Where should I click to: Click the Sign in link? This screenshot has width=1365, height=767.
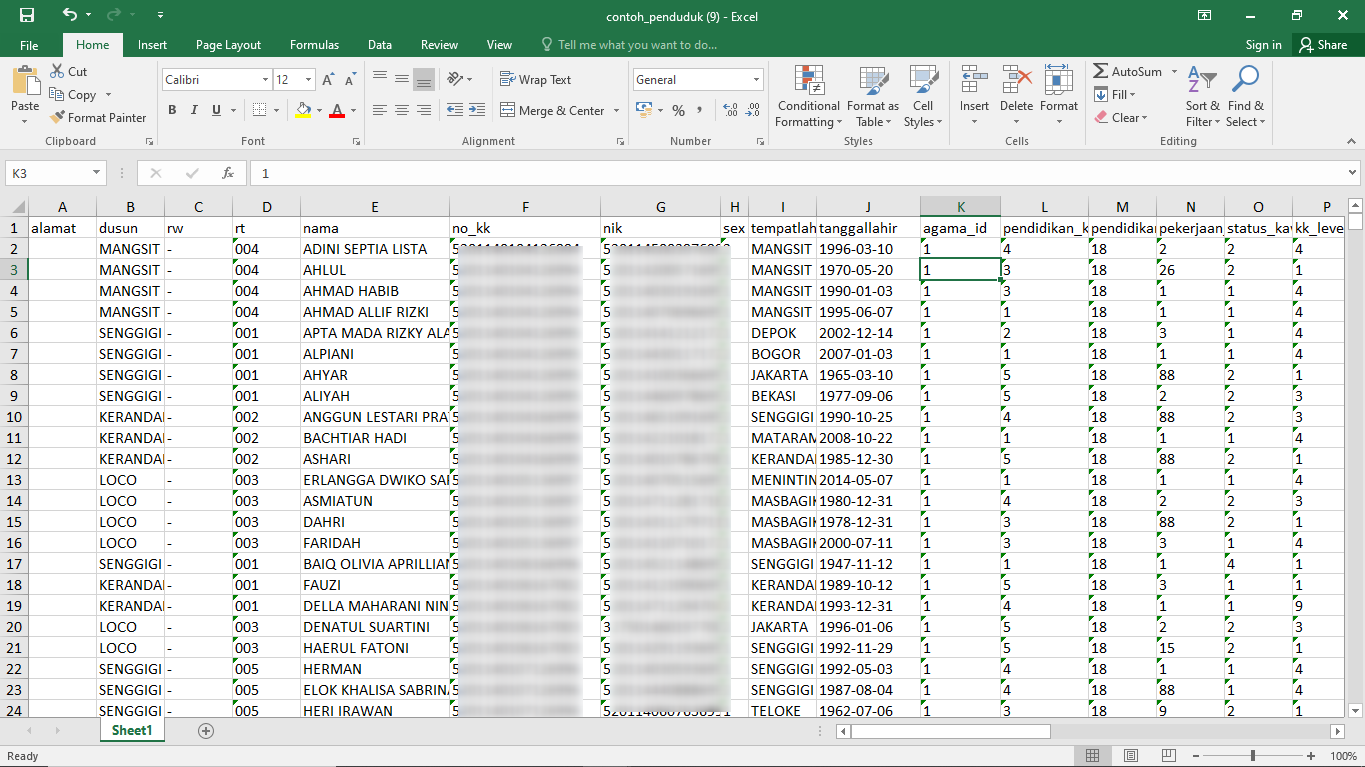pyautogui.click(x=1263, y=45)
